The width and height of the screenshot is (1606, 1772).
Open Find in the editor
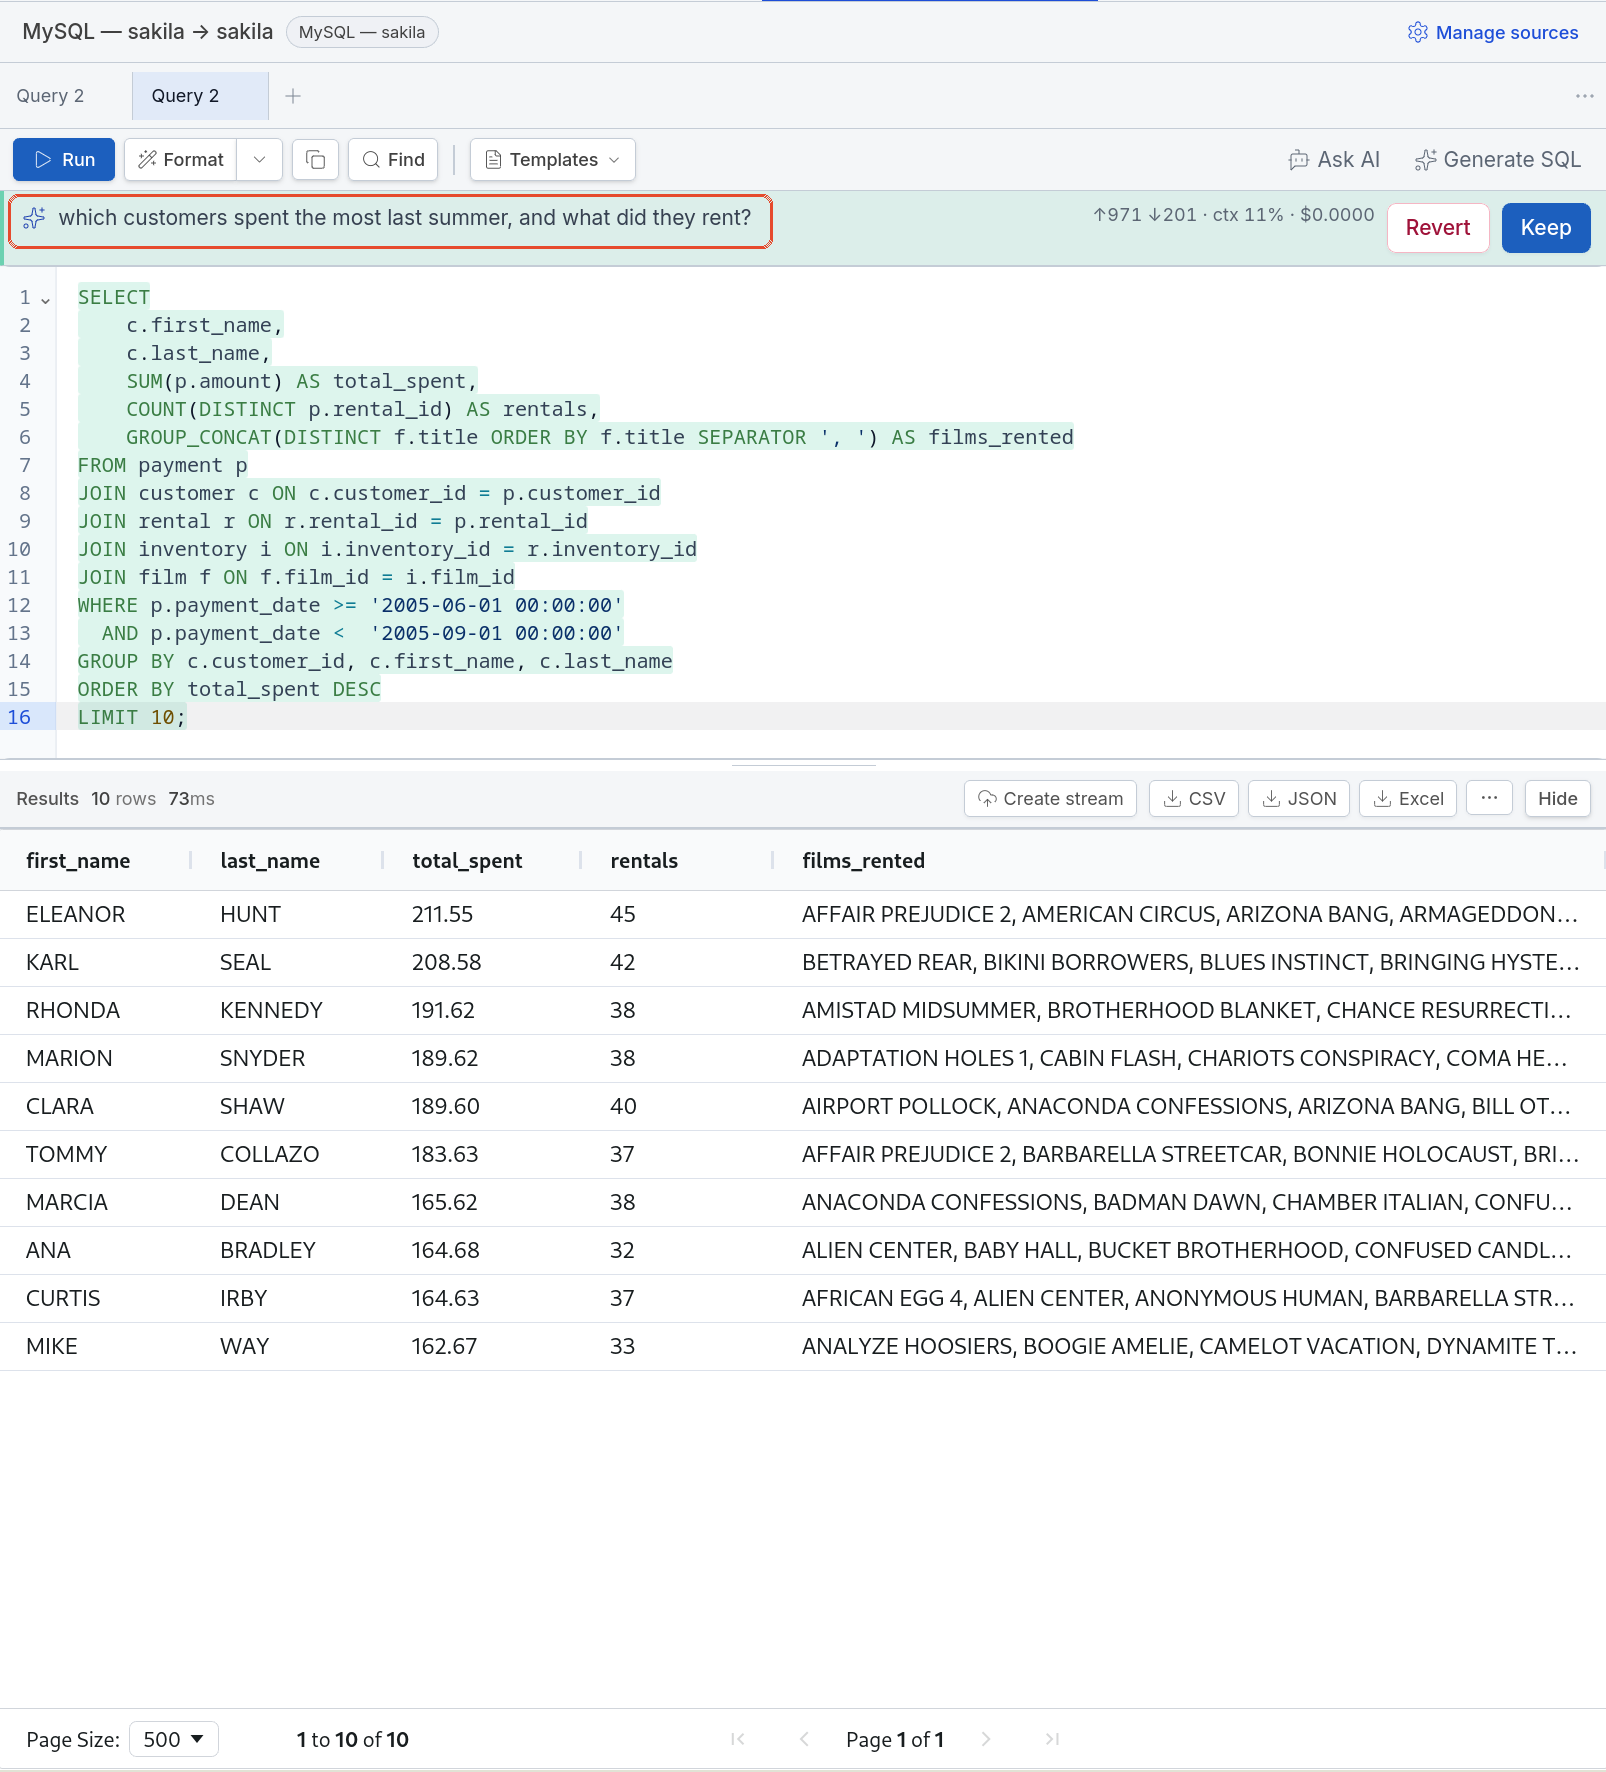coord(393,160)
